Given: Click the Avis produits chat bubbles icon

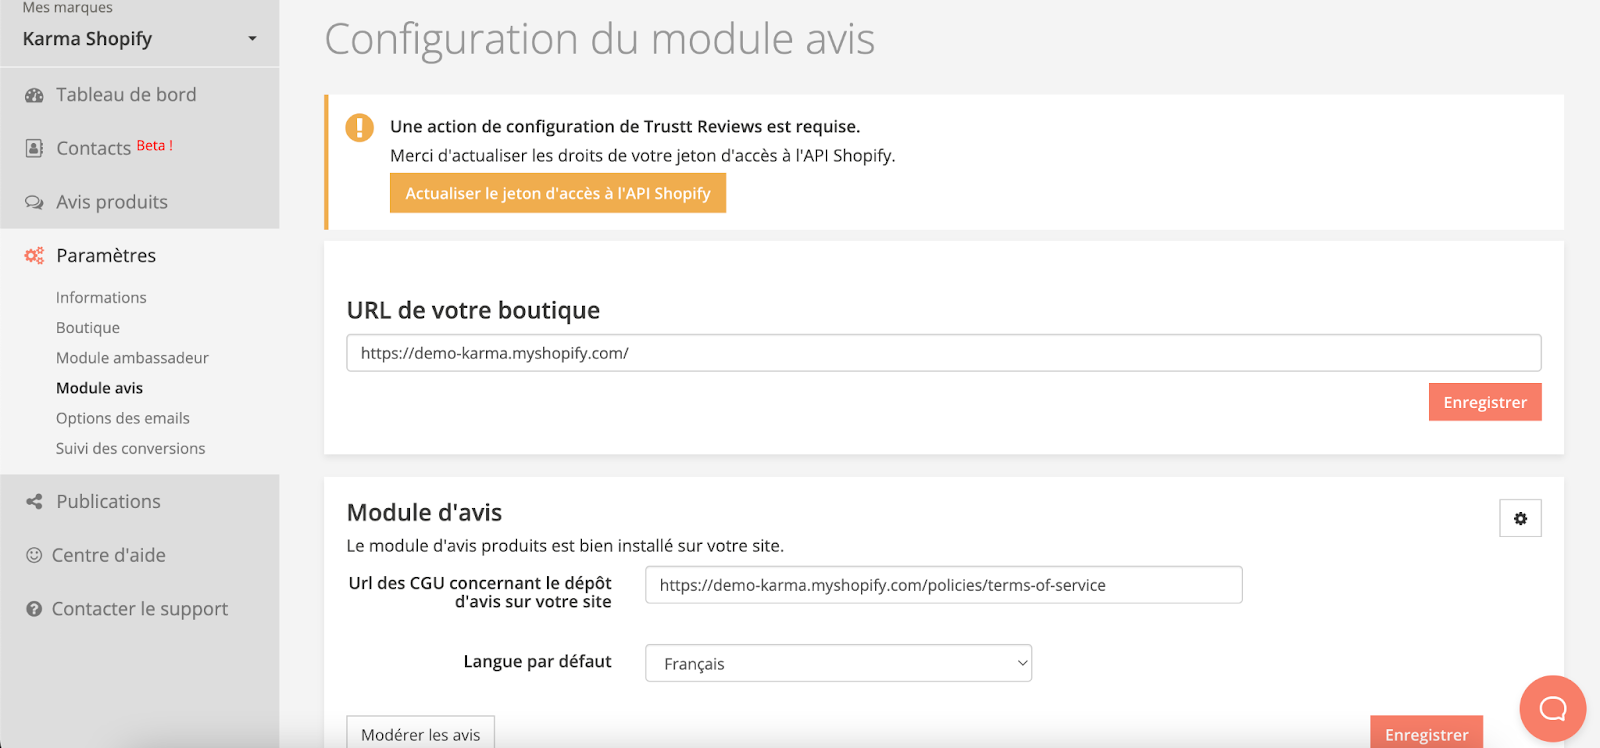Looking at the screenshot, I should pyautogui.click(x=34, y=202).
